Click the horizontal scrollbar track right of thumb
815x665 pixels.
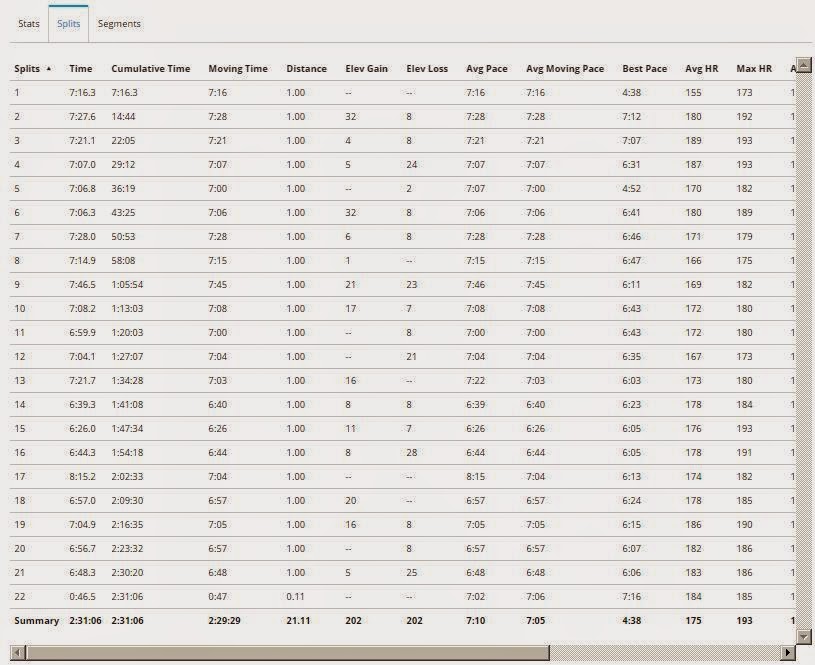pos(665,653)
